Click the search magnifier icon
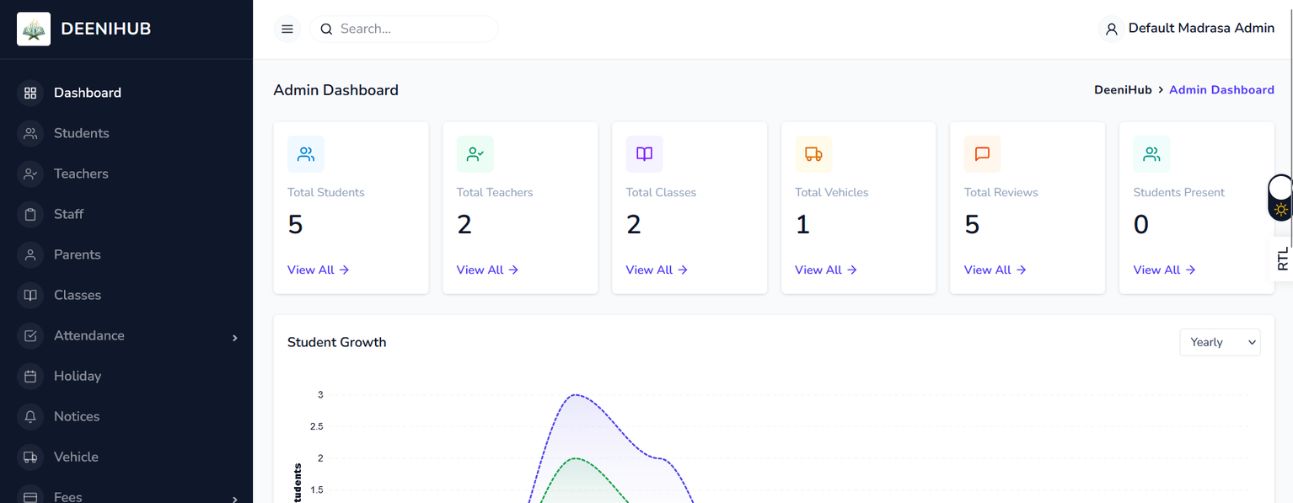The image size is (1293, 503). pos(326,29)
